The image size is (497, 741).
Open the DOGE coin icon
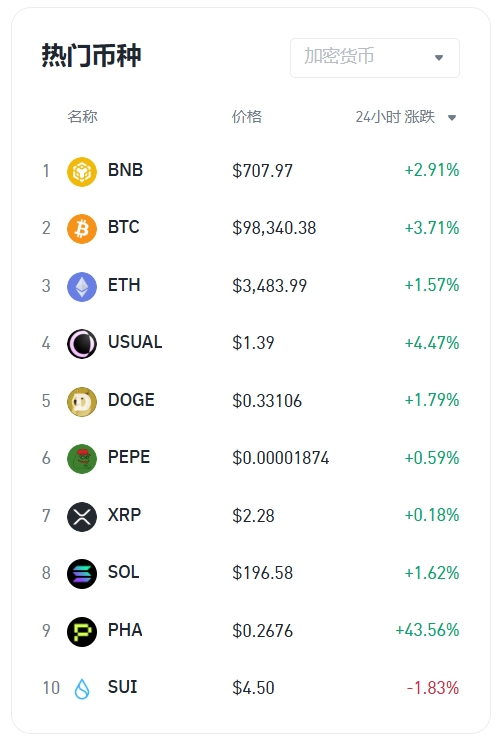point(82,401)
